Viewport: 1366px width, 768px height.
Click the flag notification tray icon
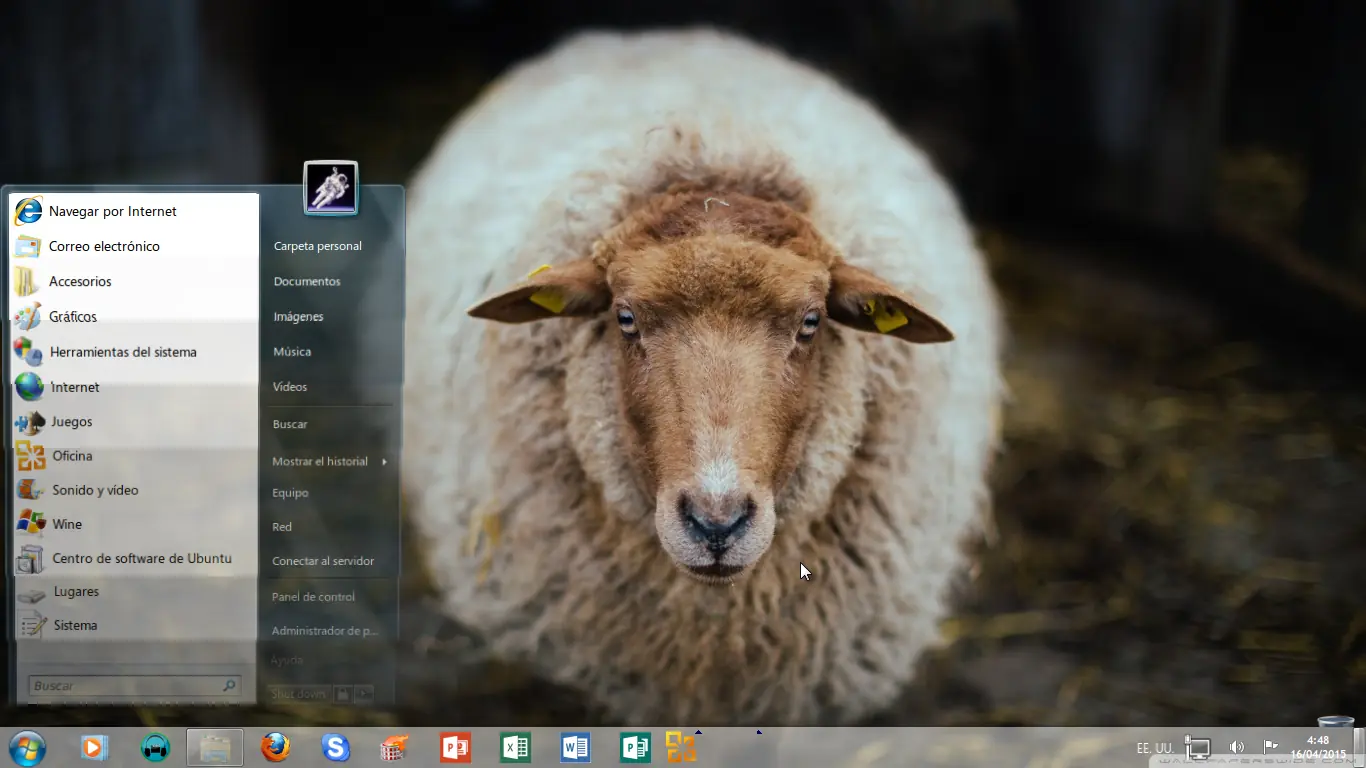1271,747
